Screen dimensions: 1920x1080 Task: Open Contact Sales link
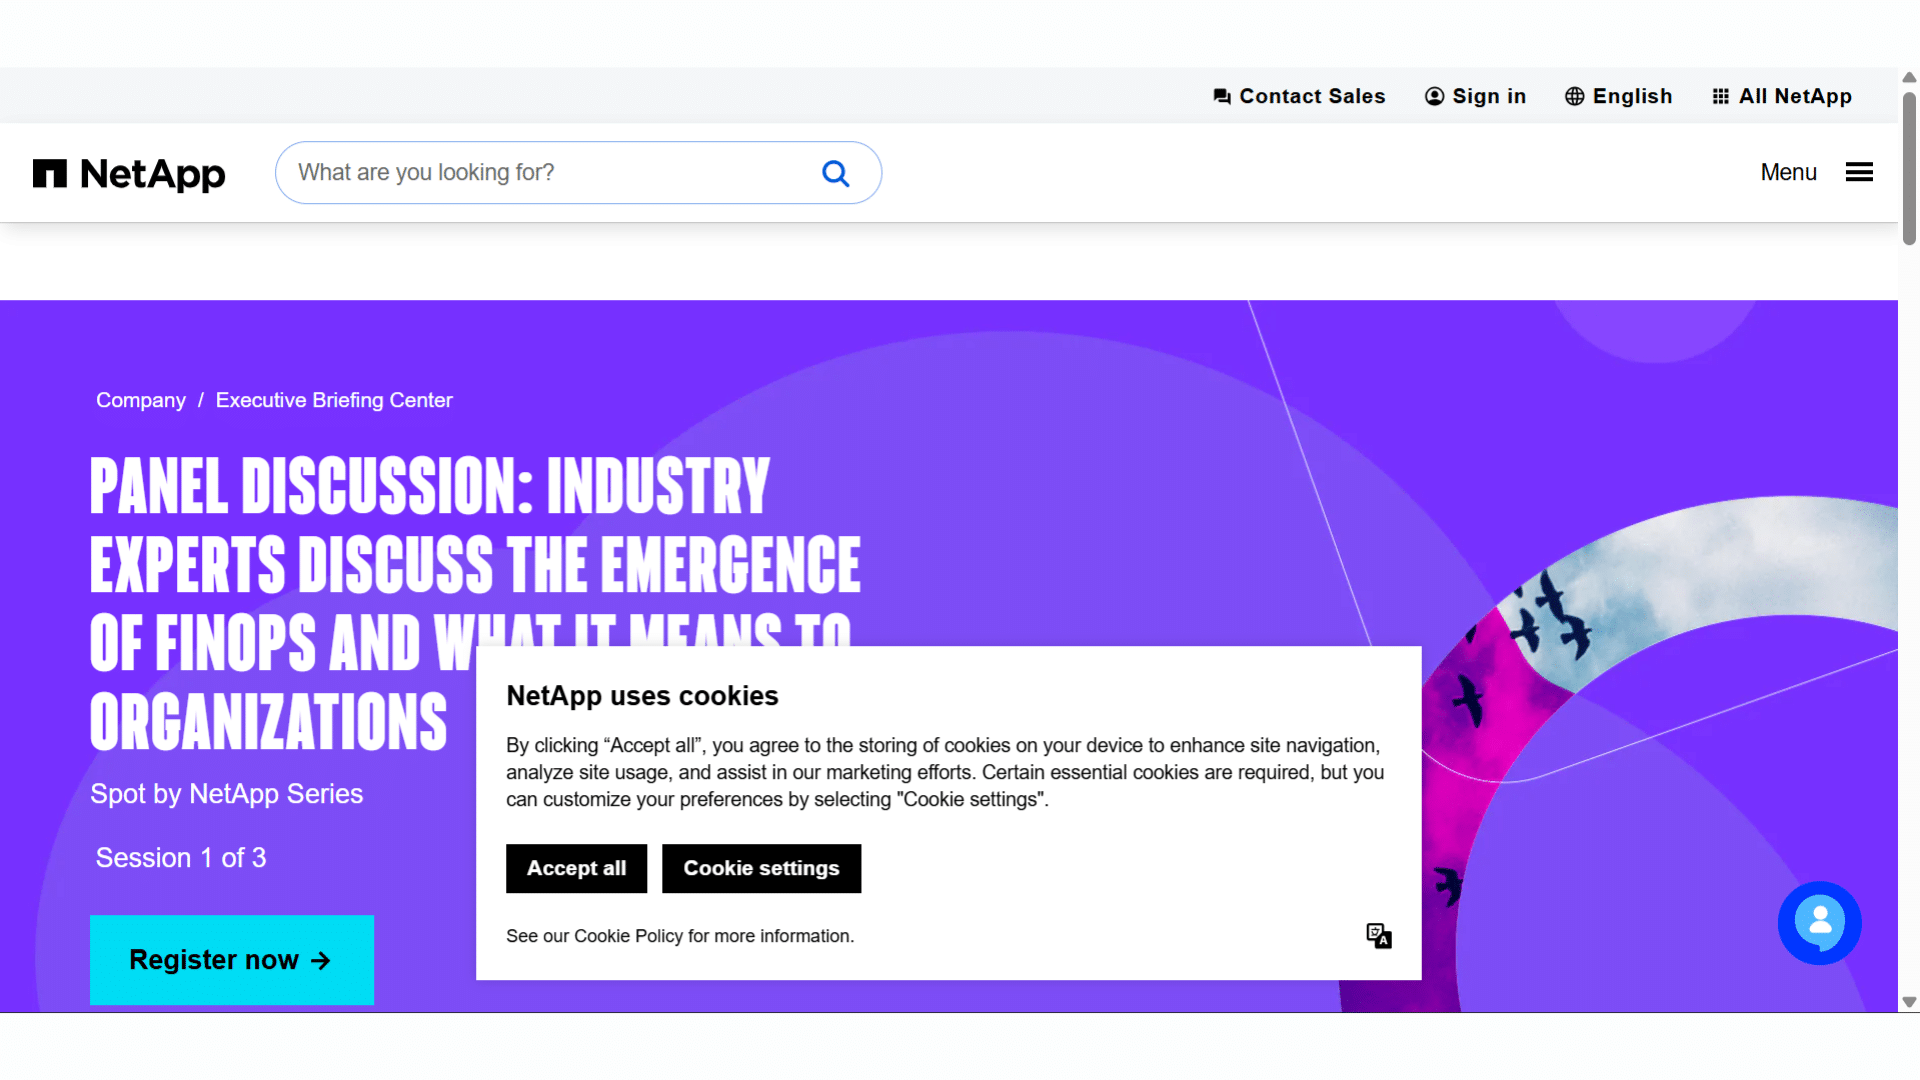tap(1299, 96)
